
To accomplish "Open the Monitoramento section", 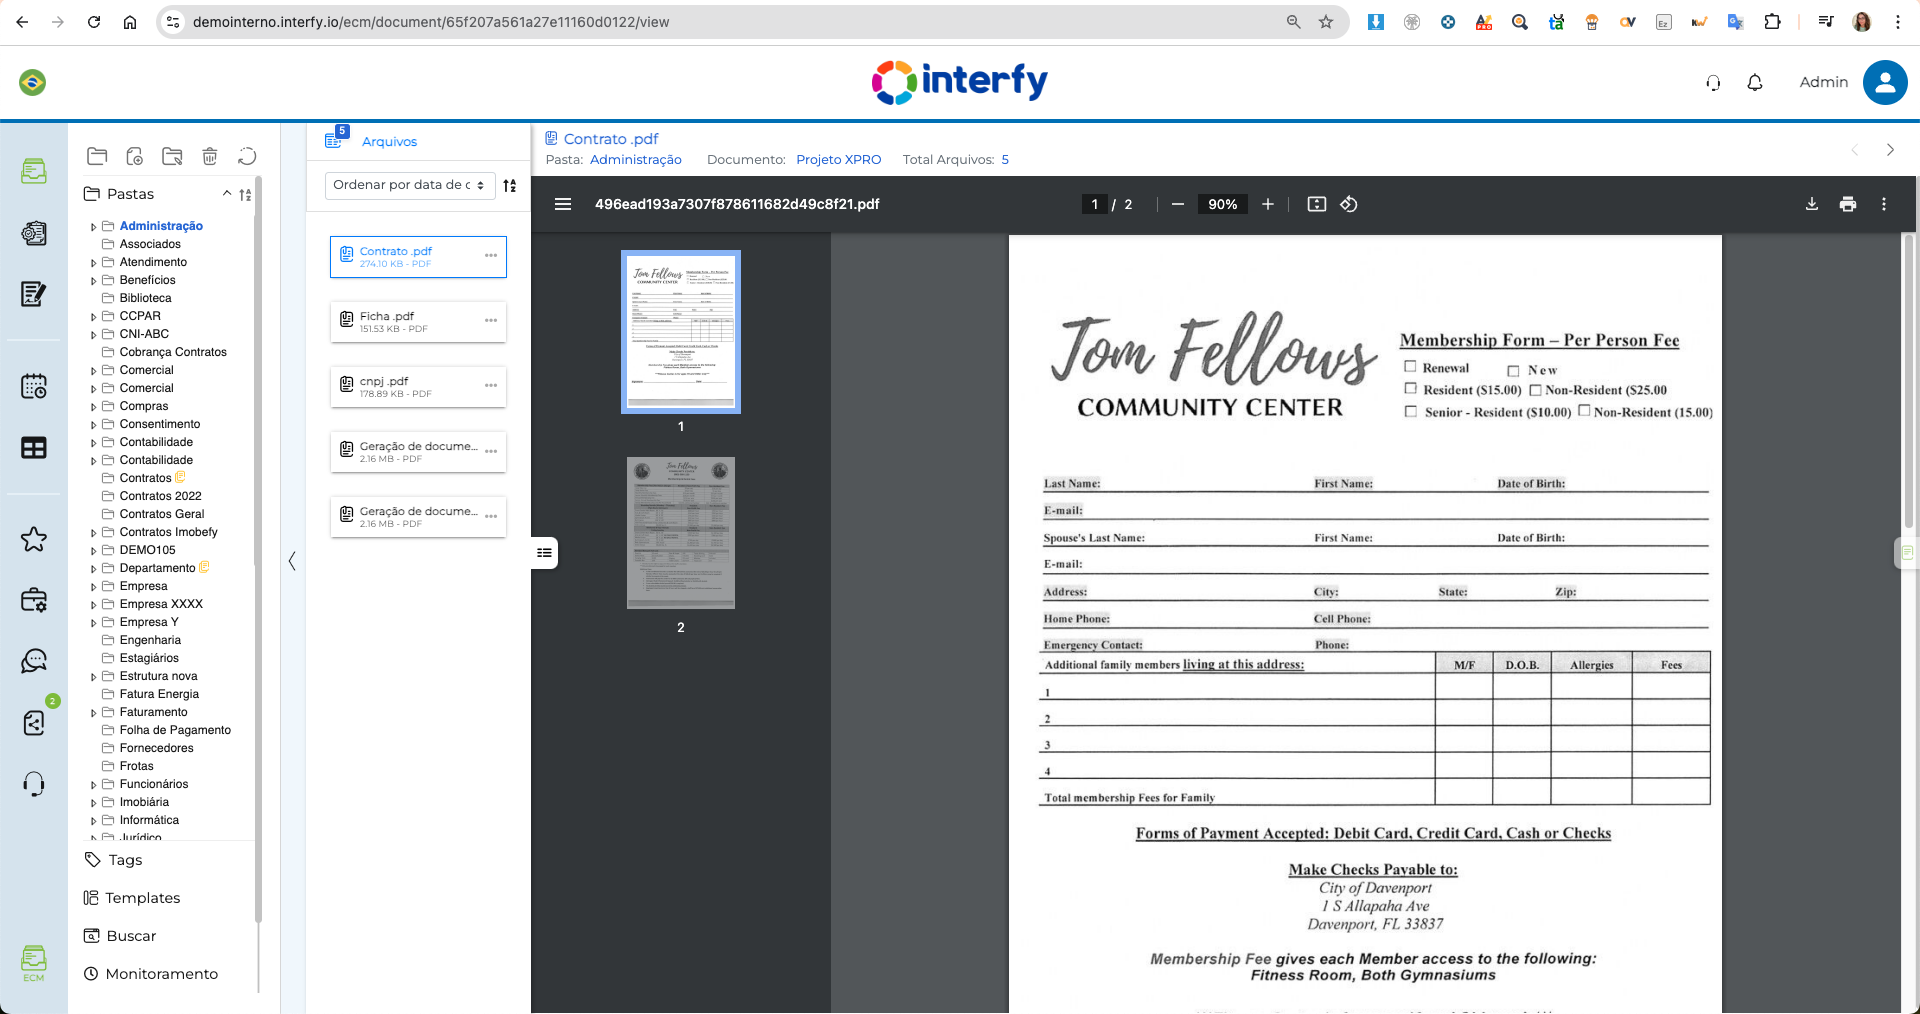I will pyautogui.click(x=151, y=974).
